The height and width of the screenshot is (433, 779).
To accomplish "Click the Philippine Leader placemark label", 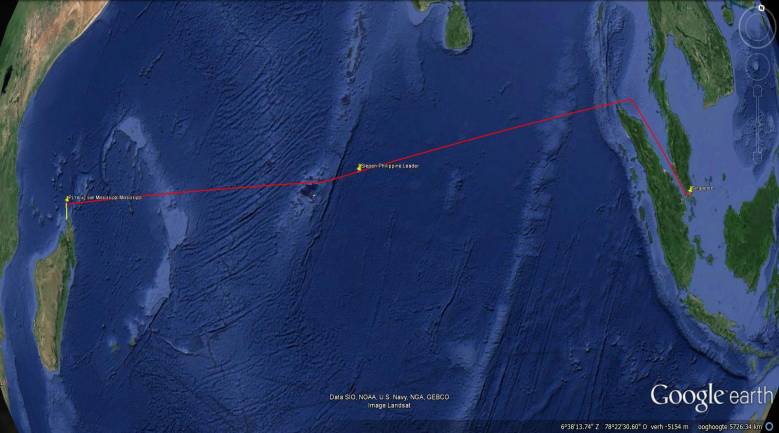I will 390,166.
